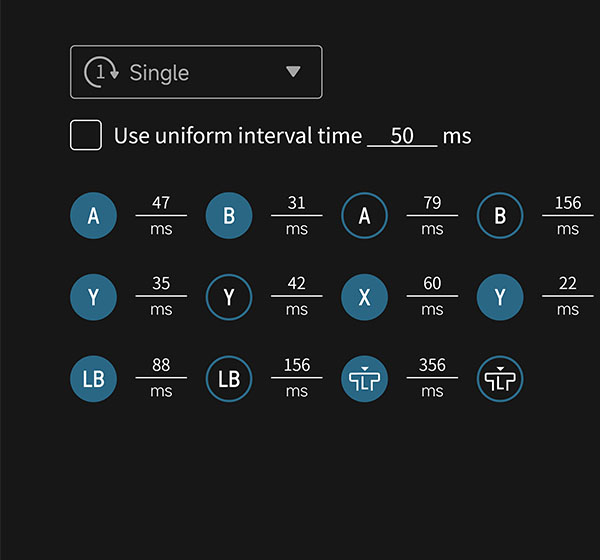Select the outlined B button release icon
This screenshot has height=560, width=600.
[500, 216]
